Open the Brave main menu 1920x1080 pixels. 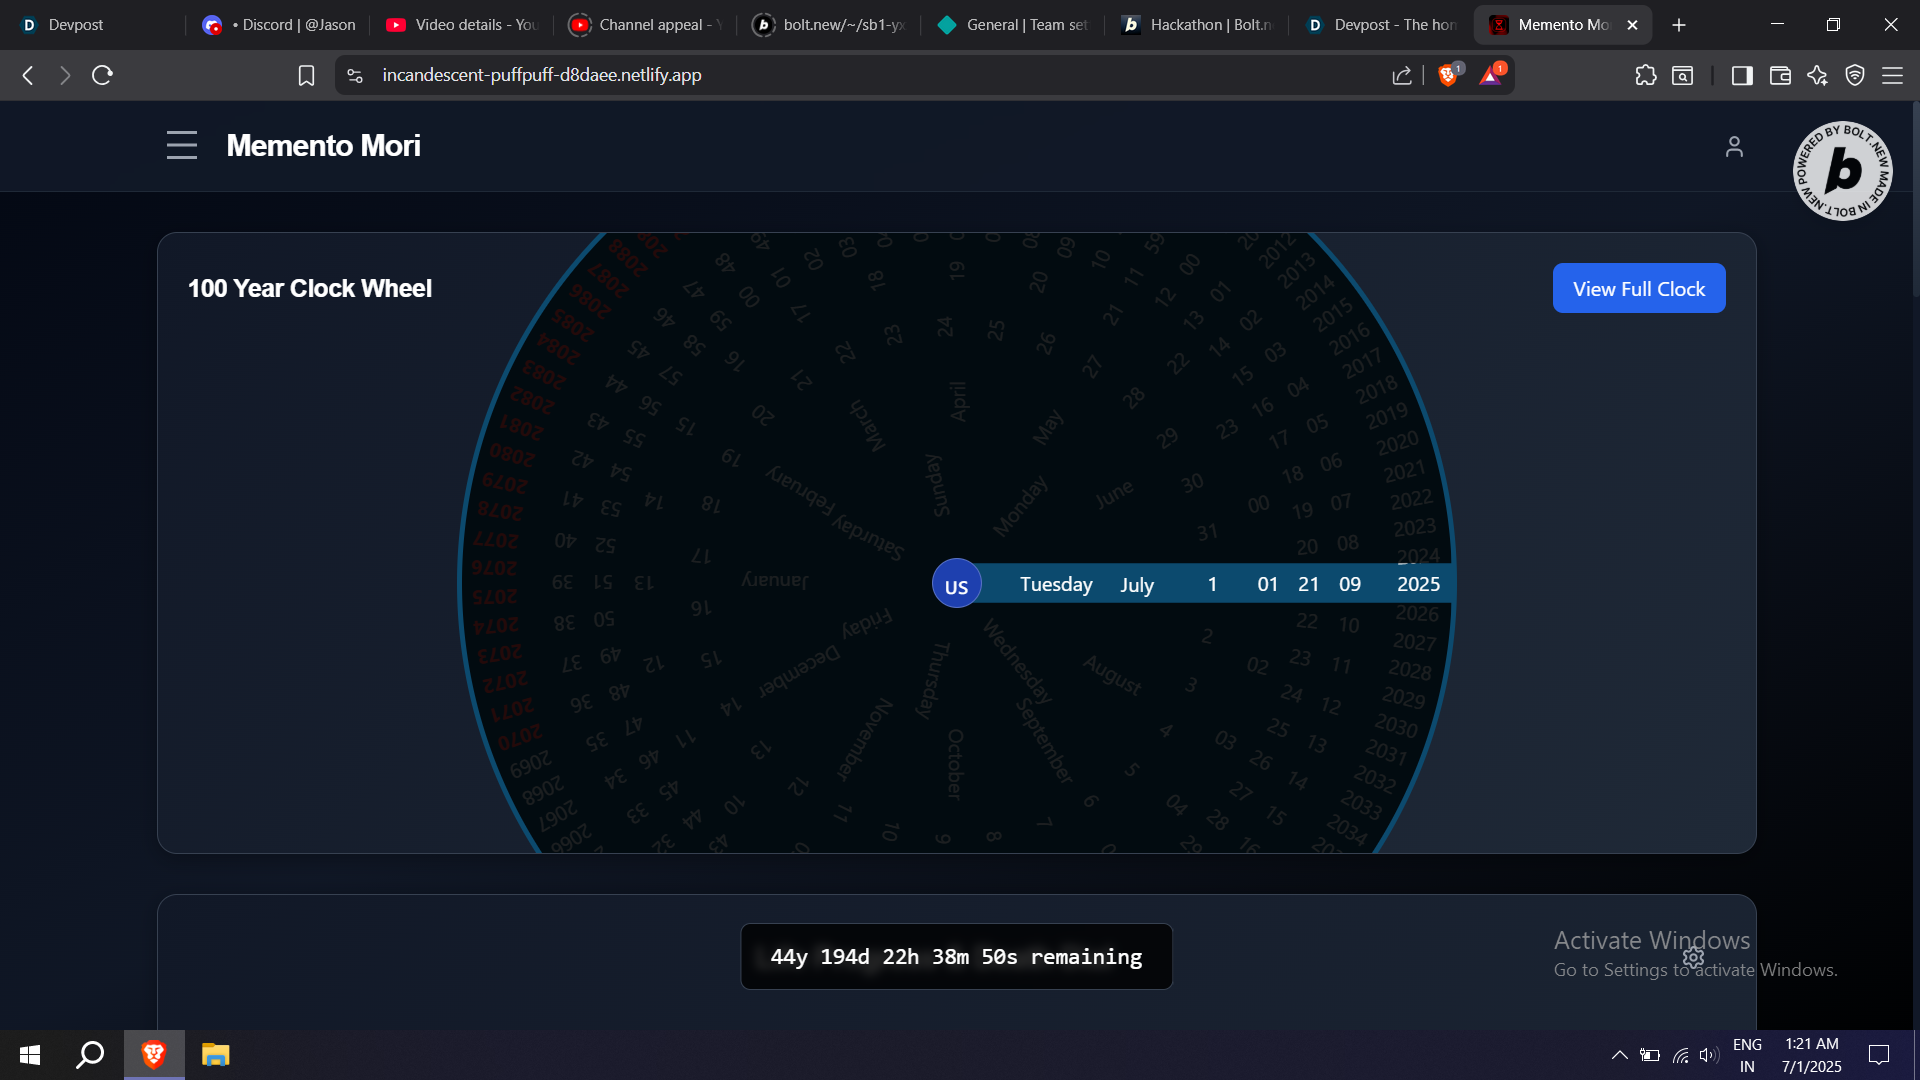[1892, 75]
